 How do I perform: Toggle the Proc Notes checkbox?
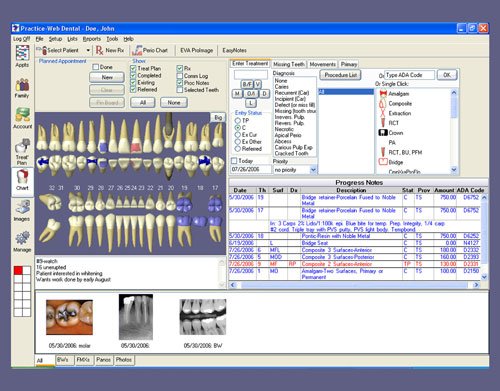tap(180, 83)
